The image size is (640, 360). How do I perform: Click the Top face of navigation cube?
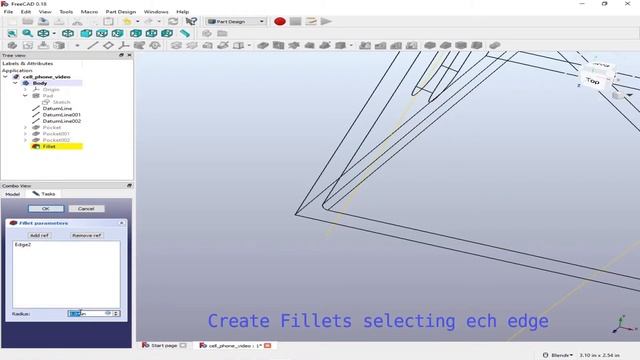(593, 80)
